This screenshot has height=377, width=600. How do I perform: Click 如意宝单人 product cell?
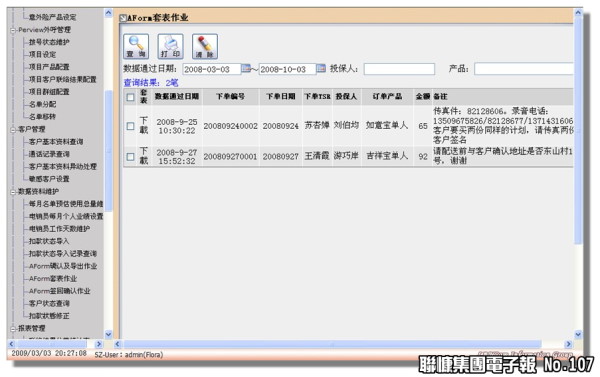point(387,125)
